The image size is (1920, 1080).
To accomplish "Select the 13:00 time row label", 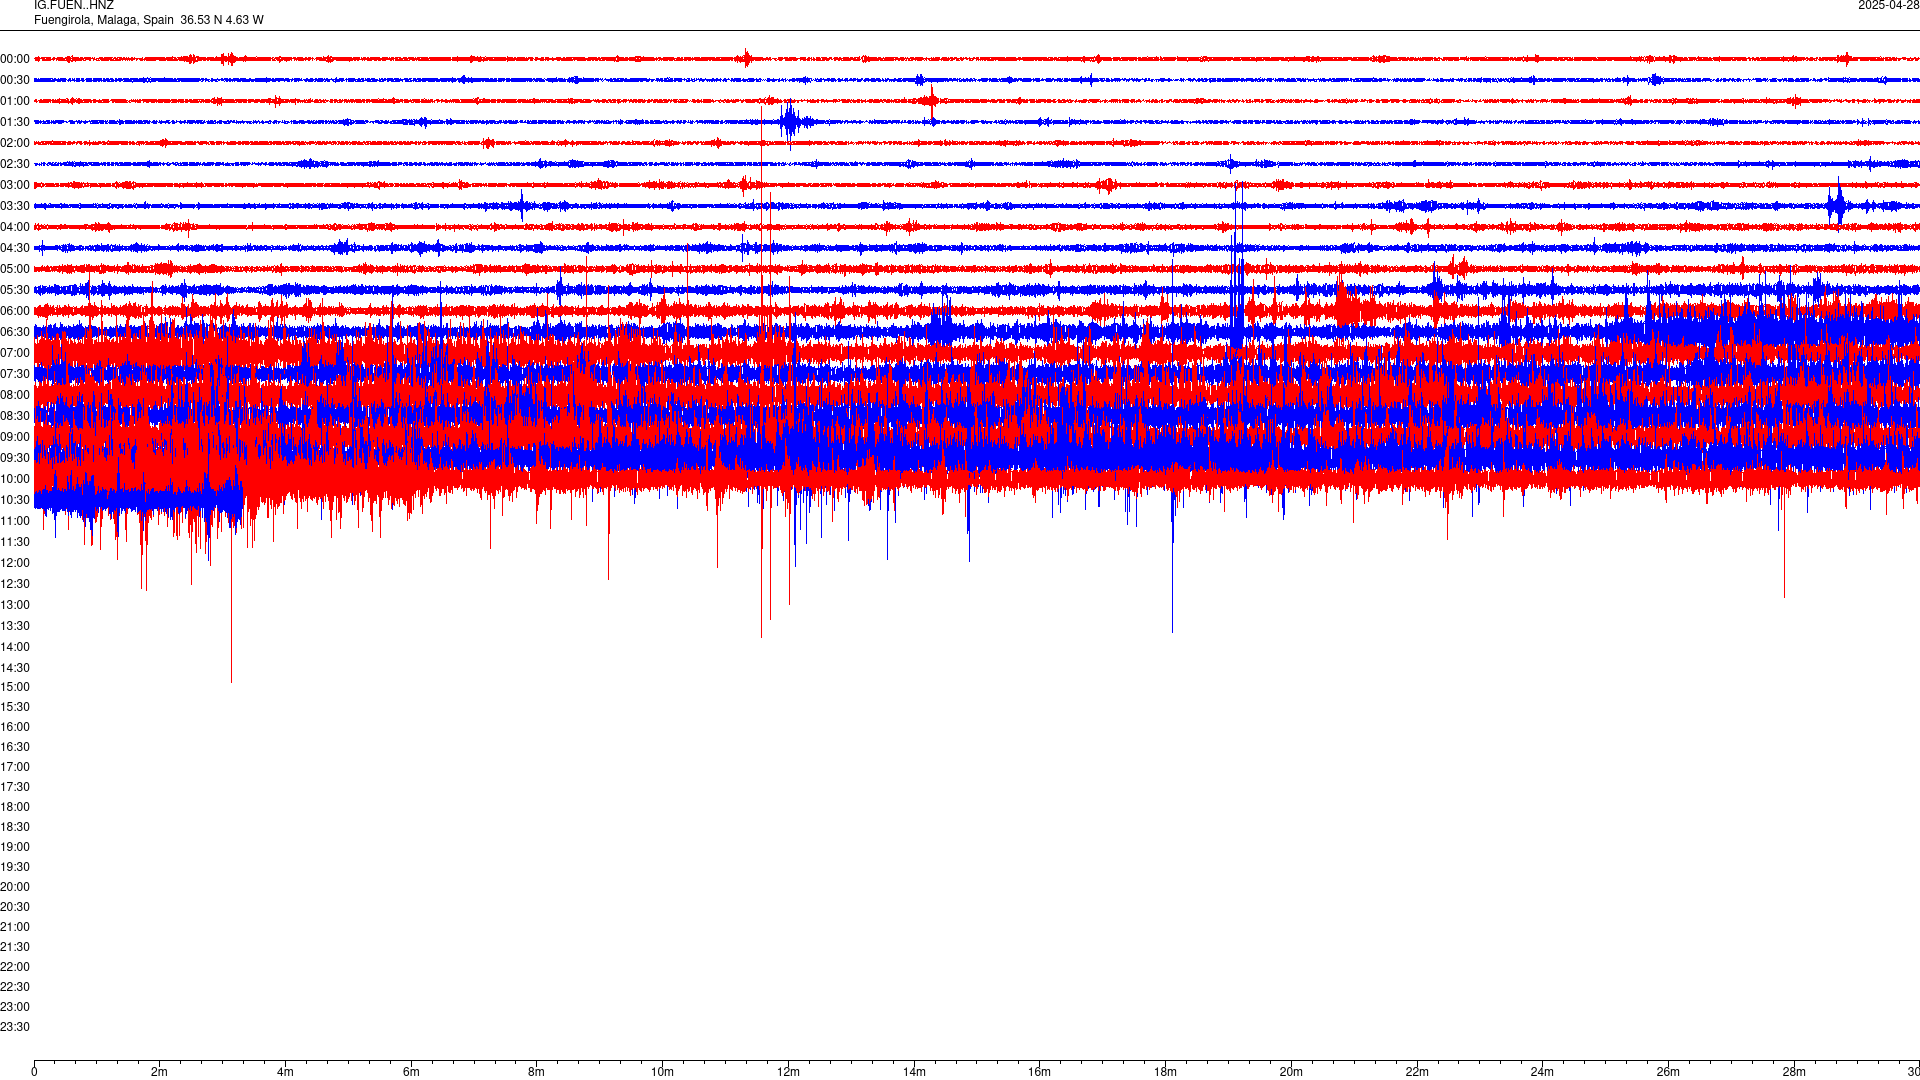I will (x=15, y=605).
